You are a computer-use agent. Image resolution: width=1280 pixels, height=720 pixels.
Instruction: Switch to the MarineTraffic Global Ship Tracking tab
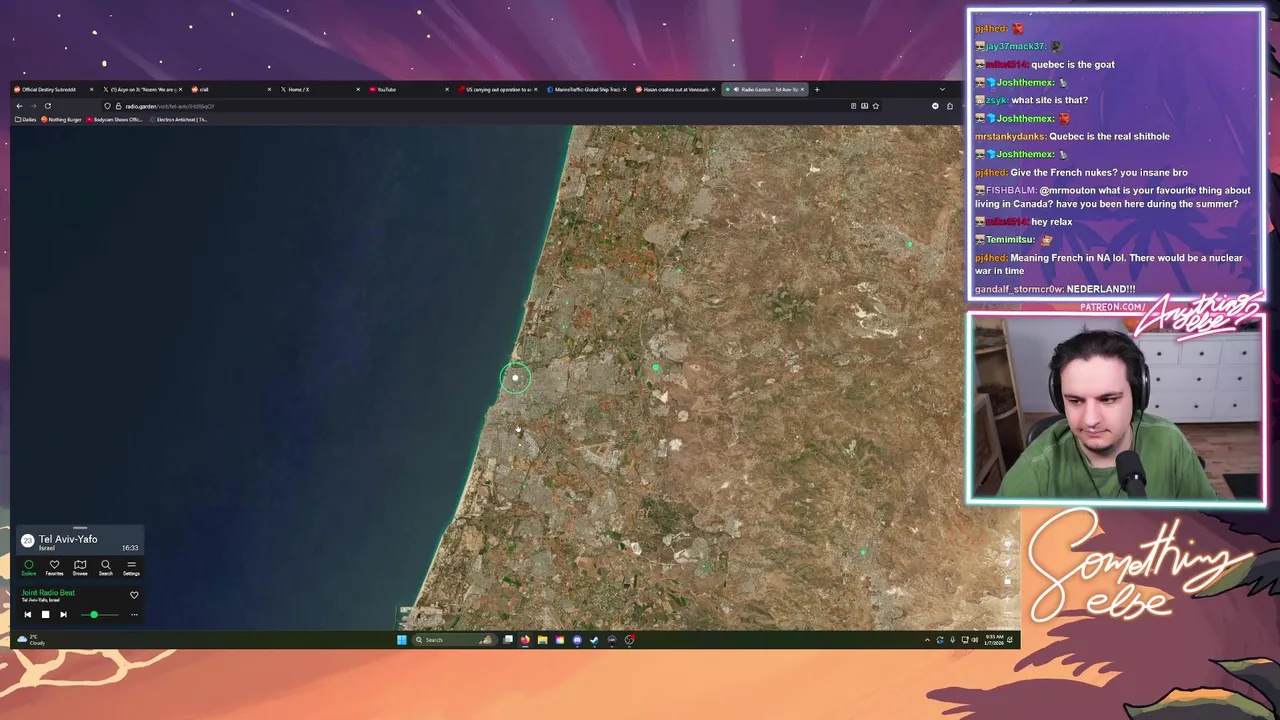pos(586,89)
